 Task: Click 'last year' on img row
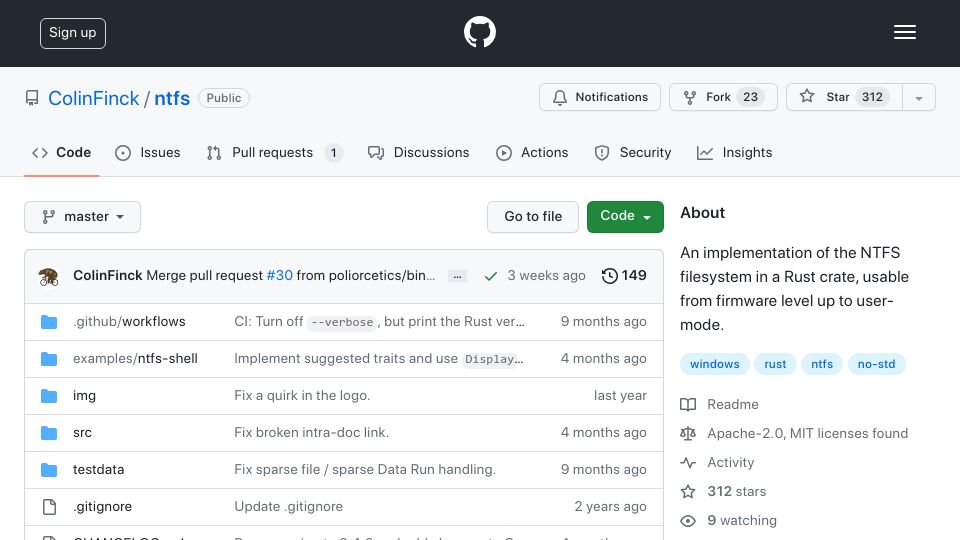tap(620, 396)
